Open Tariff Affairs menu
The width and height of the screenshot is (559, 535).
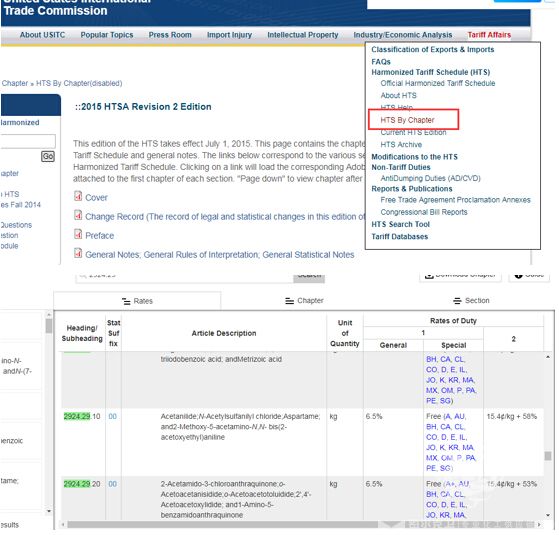click(x=489, y=35)
